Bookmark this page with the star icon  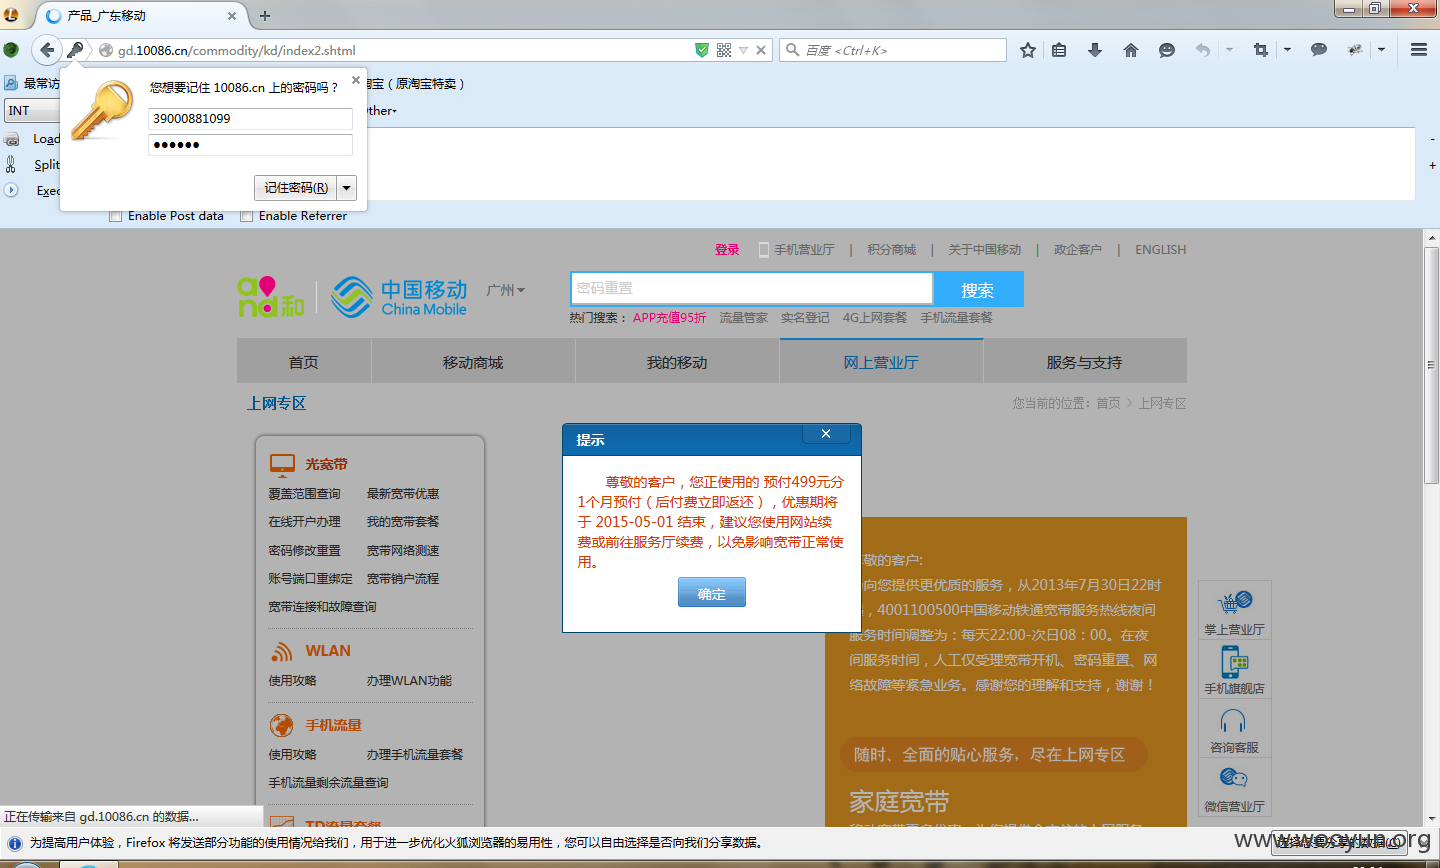[x=1027, y=50]
